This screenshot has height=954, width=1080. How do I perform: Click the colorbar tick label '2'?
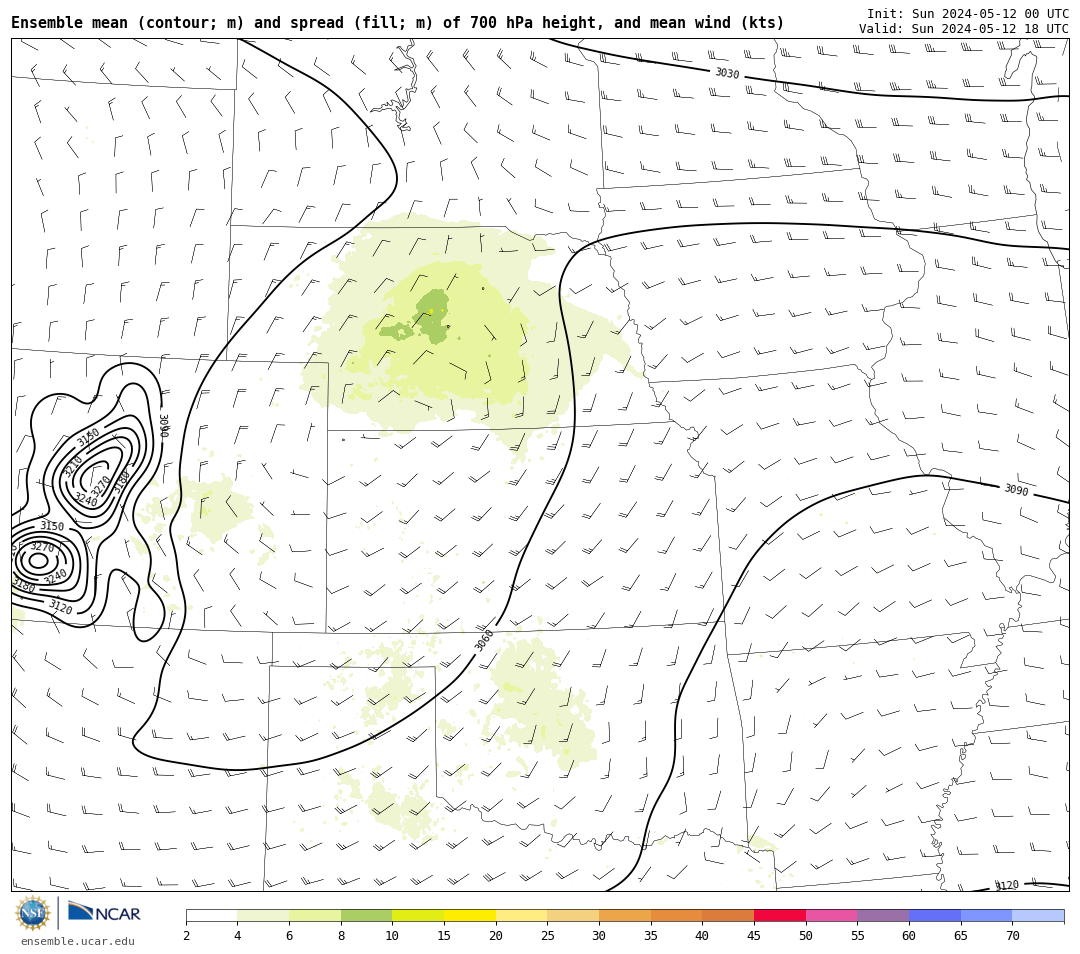coord(186,935)
